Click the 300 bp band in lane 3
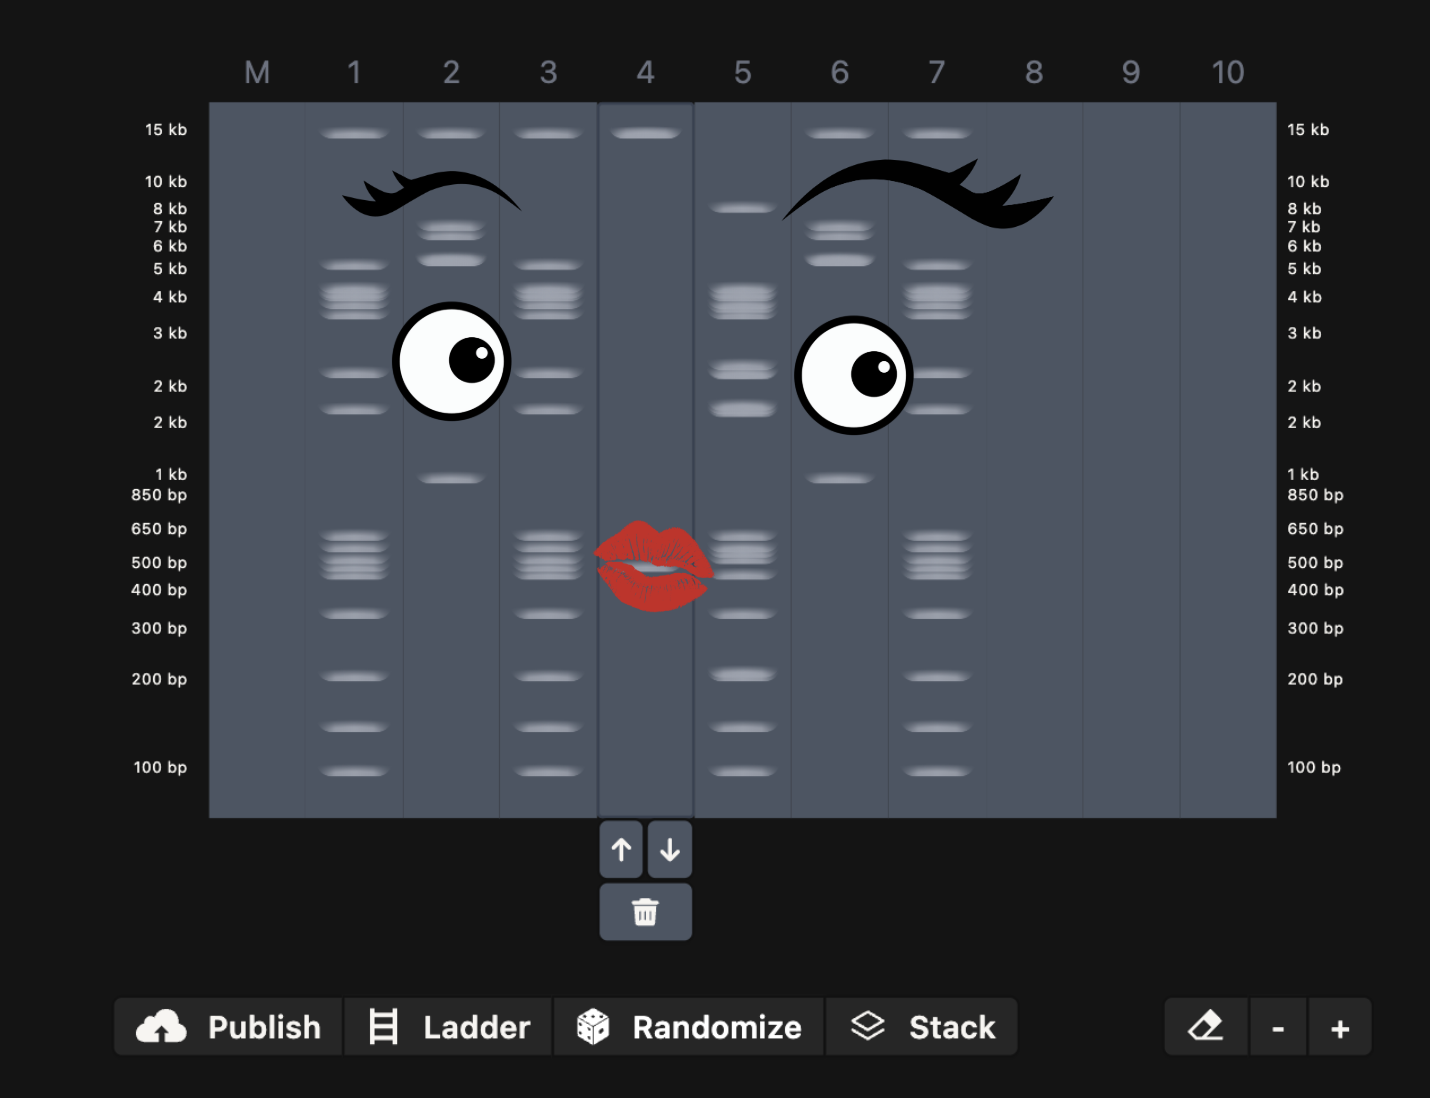The height and width of the screenshot is (1098, 1430). point(548,614)
